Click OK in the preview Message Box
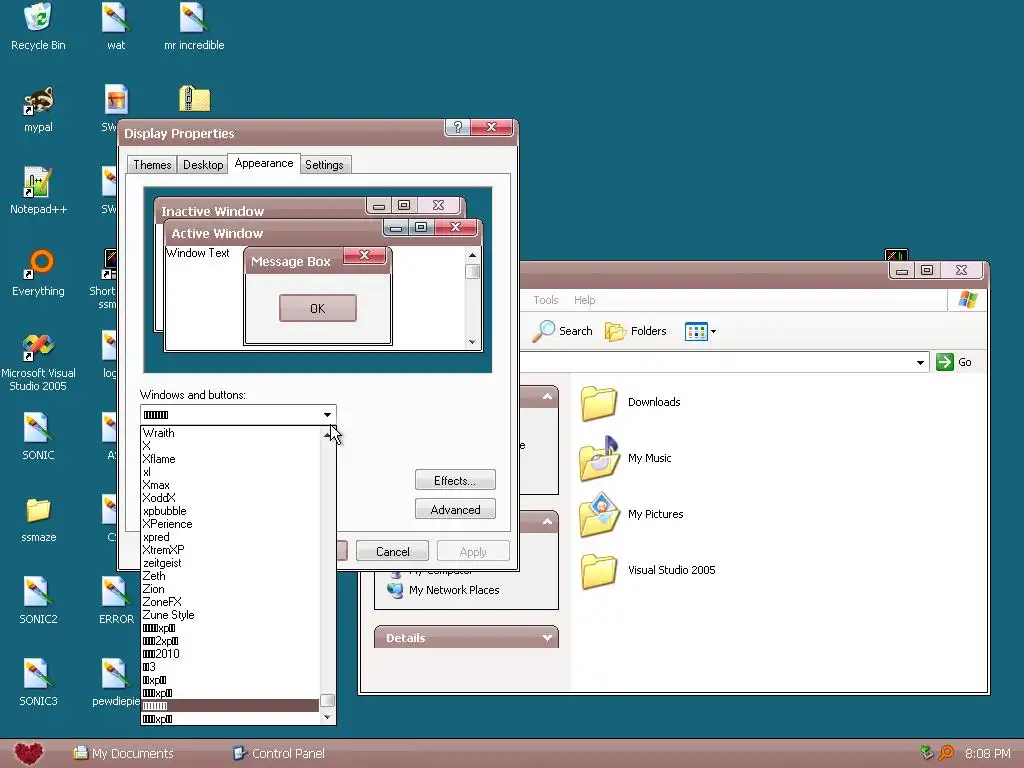 pos(317,308)
